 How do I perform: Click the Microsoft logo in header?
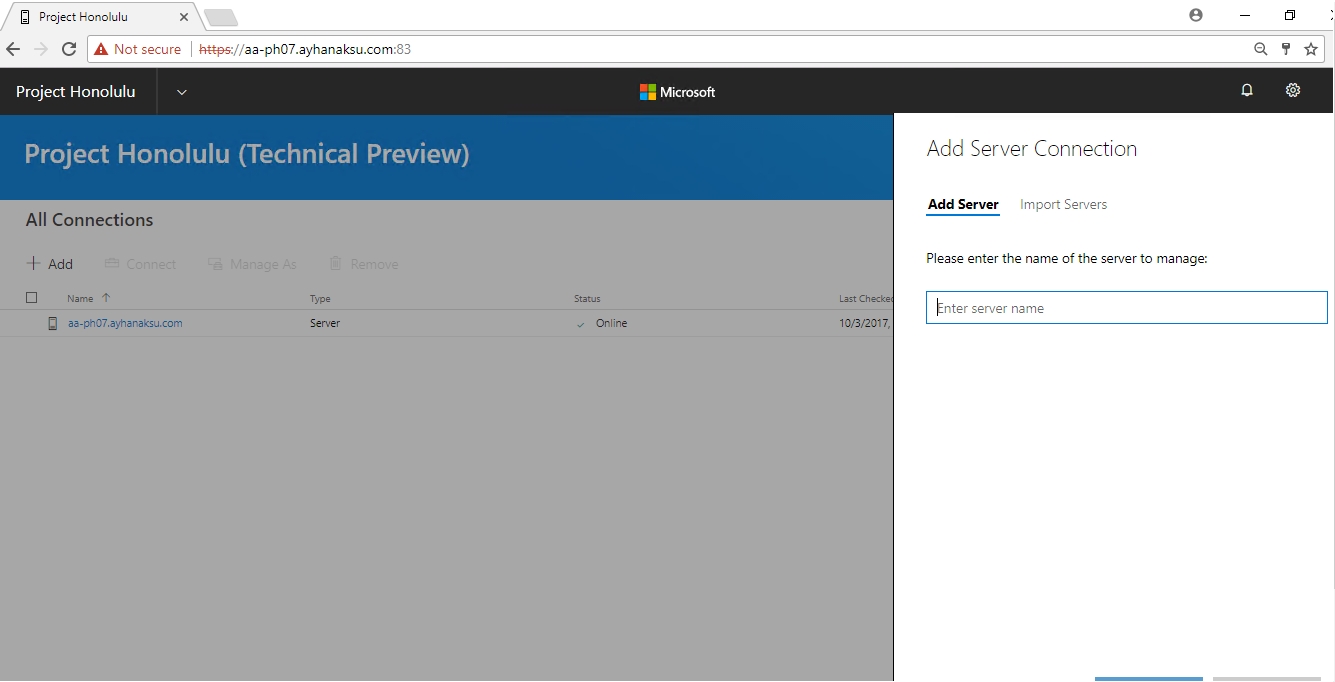pos(678,92)
